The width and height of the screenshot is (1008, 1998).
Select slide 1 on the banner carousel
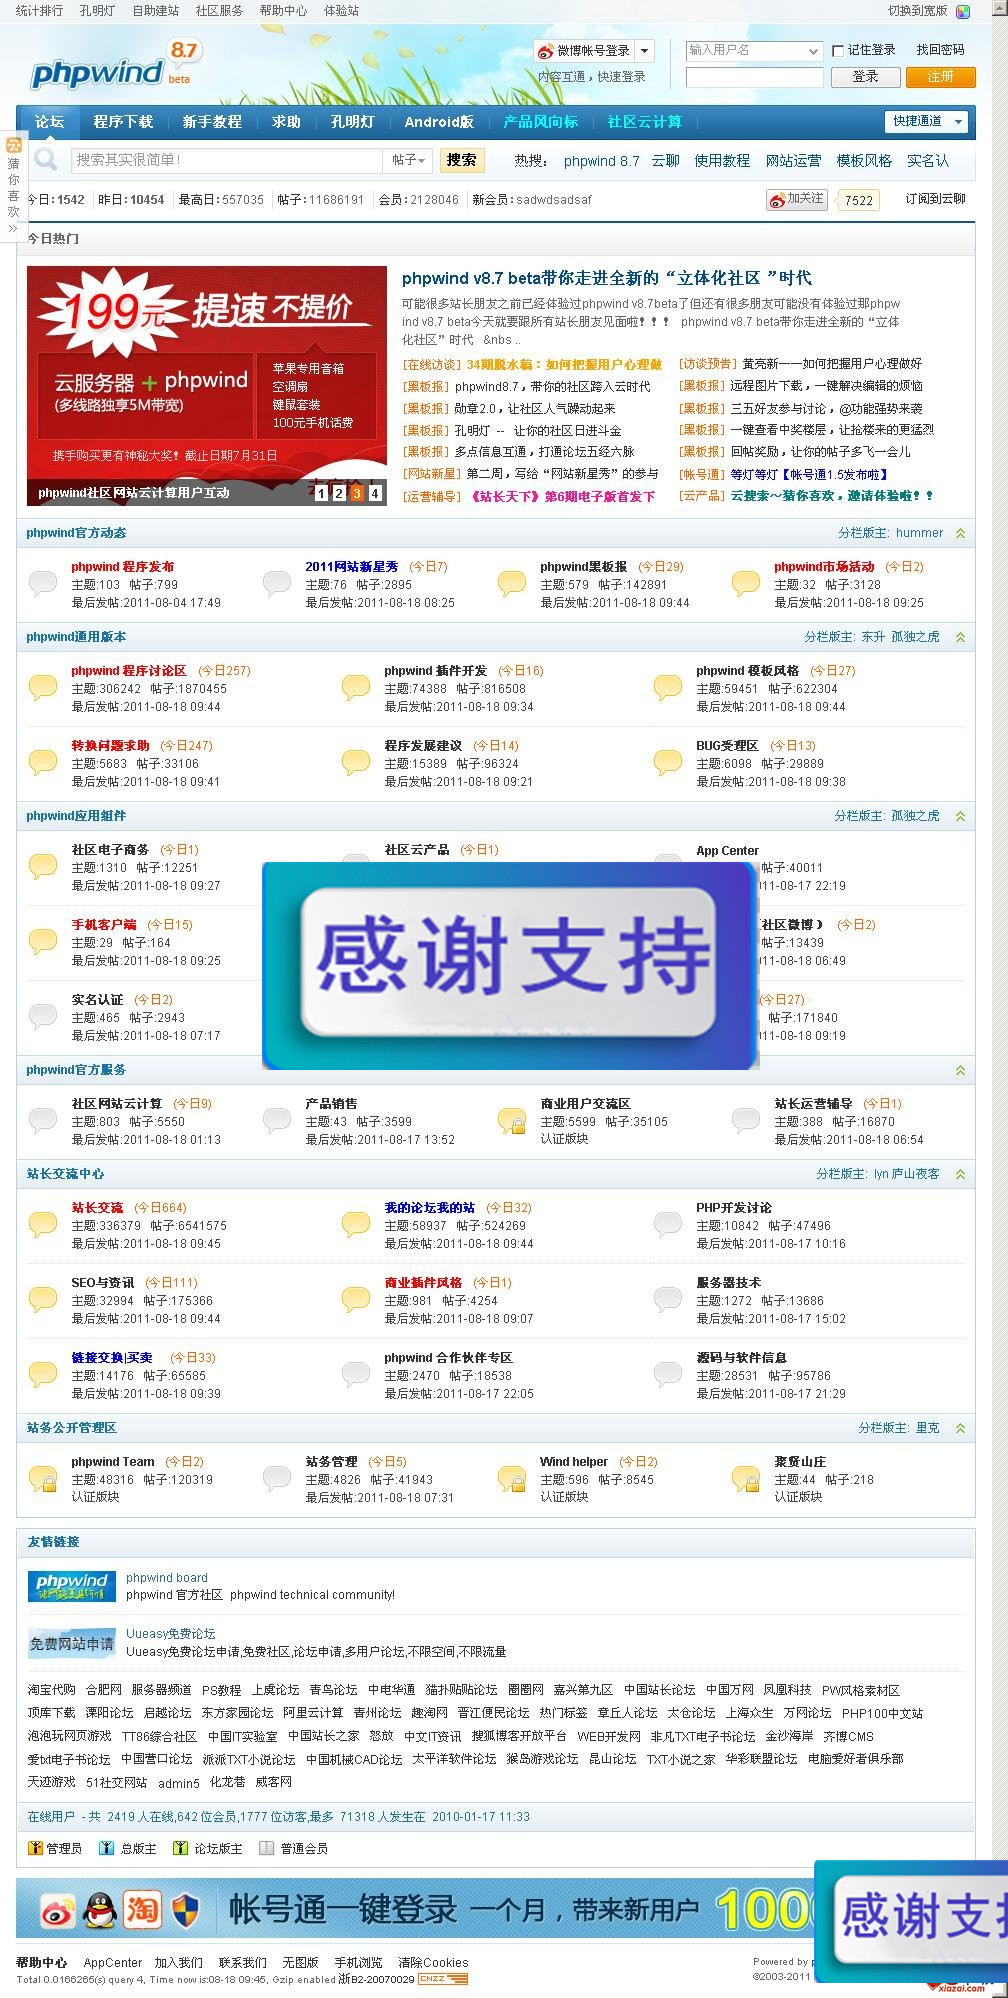[x=321, y=493]
